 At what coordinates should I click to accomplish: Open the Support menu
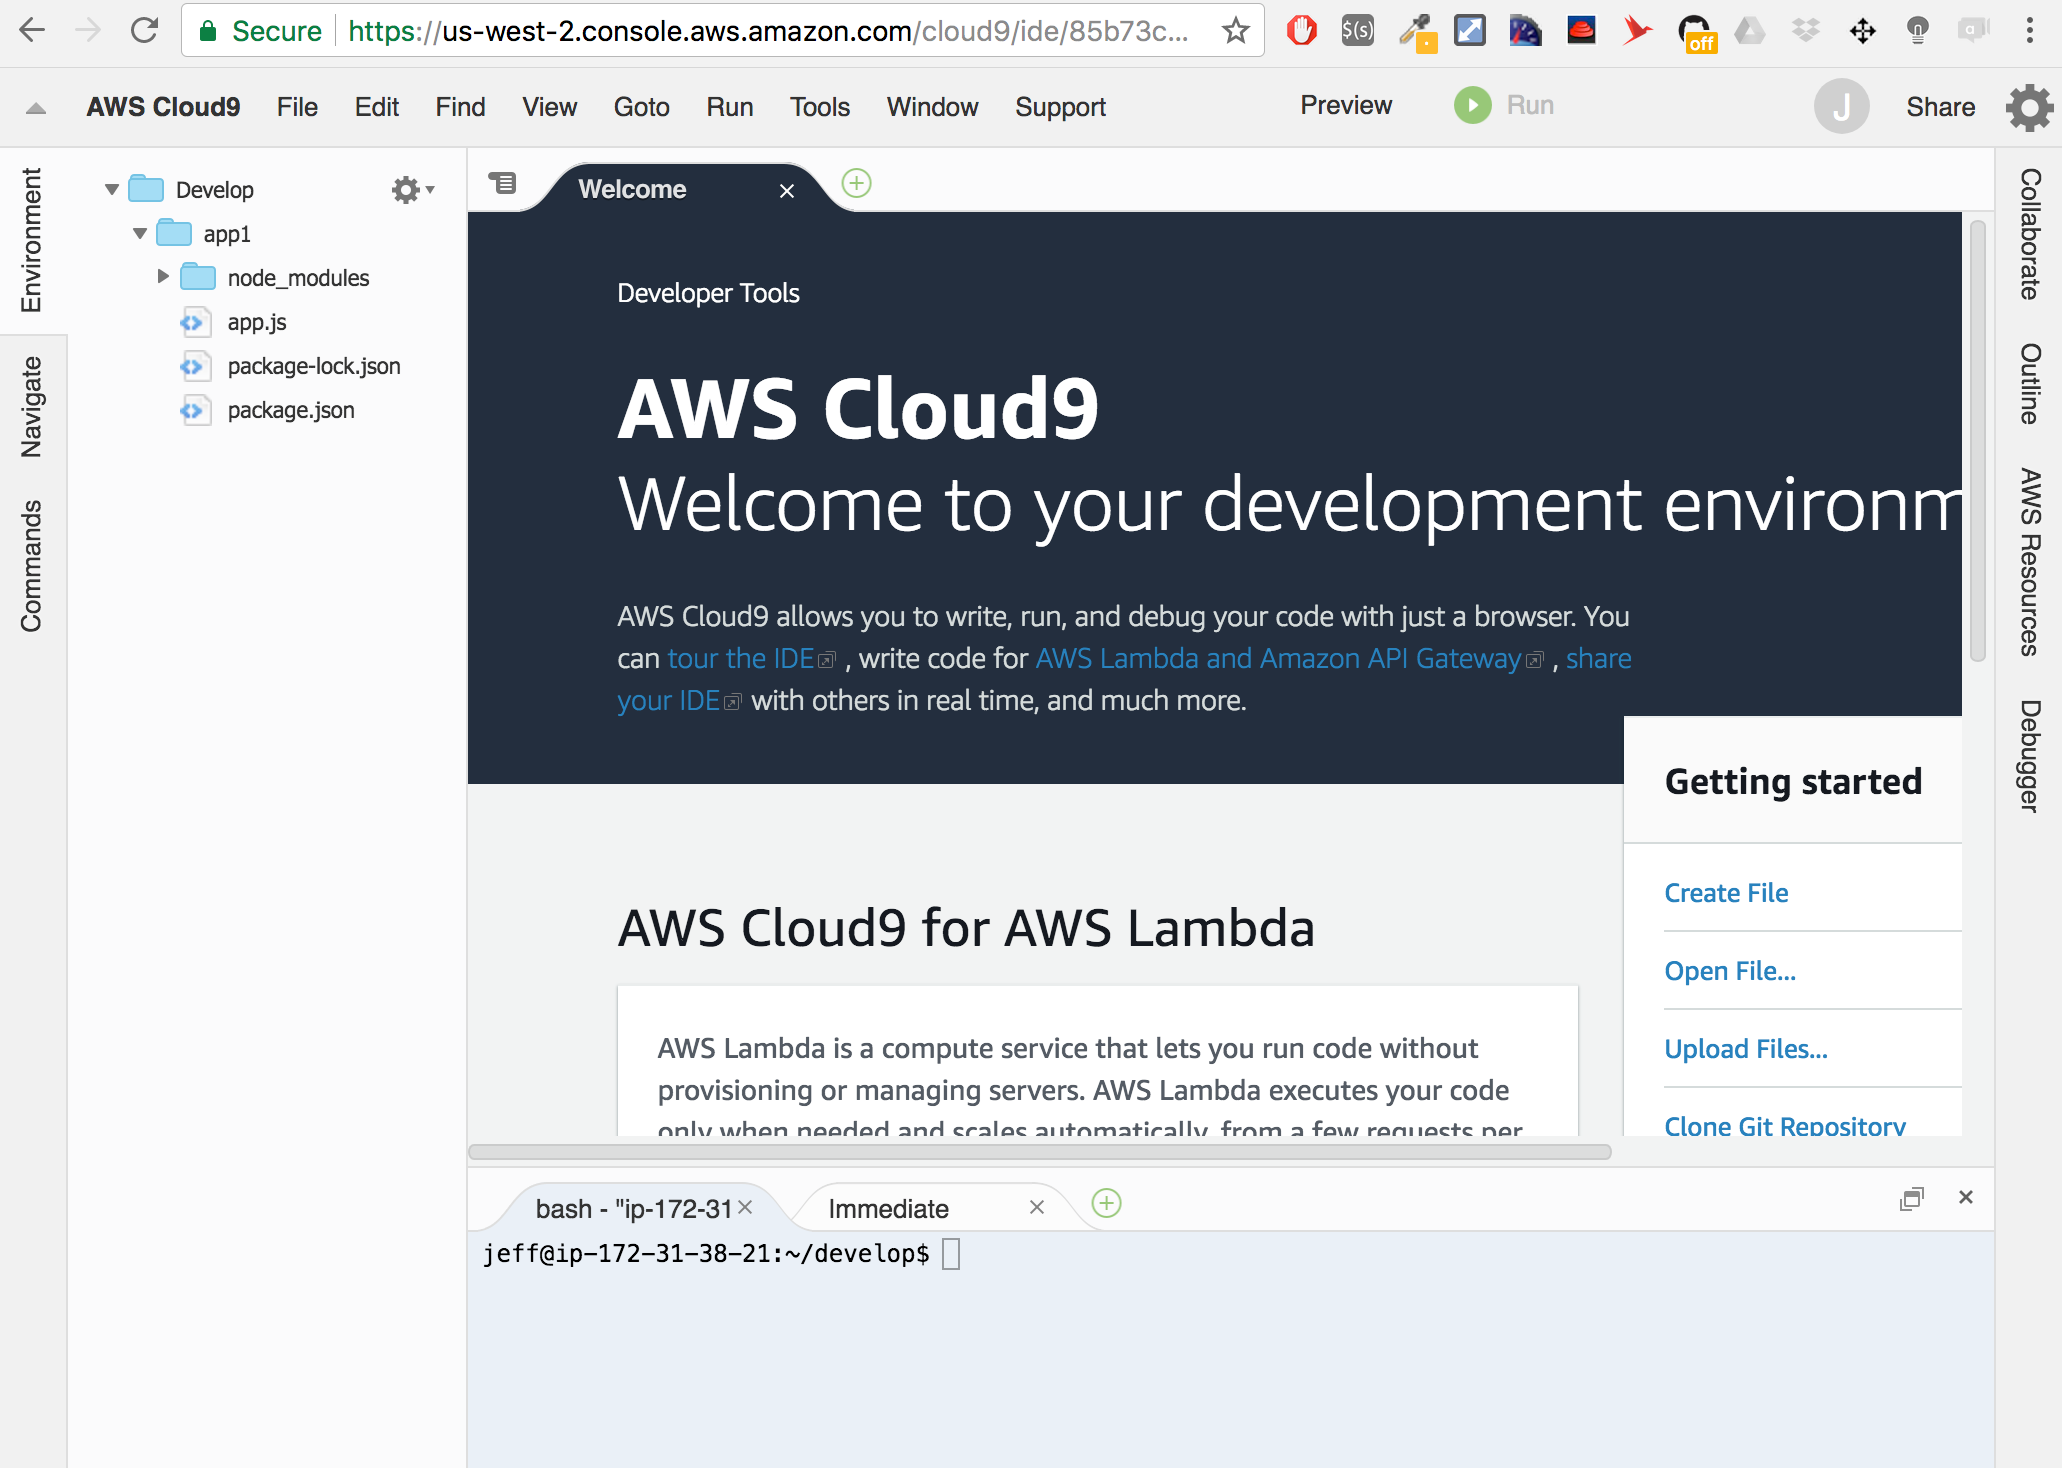point(1060,107)
